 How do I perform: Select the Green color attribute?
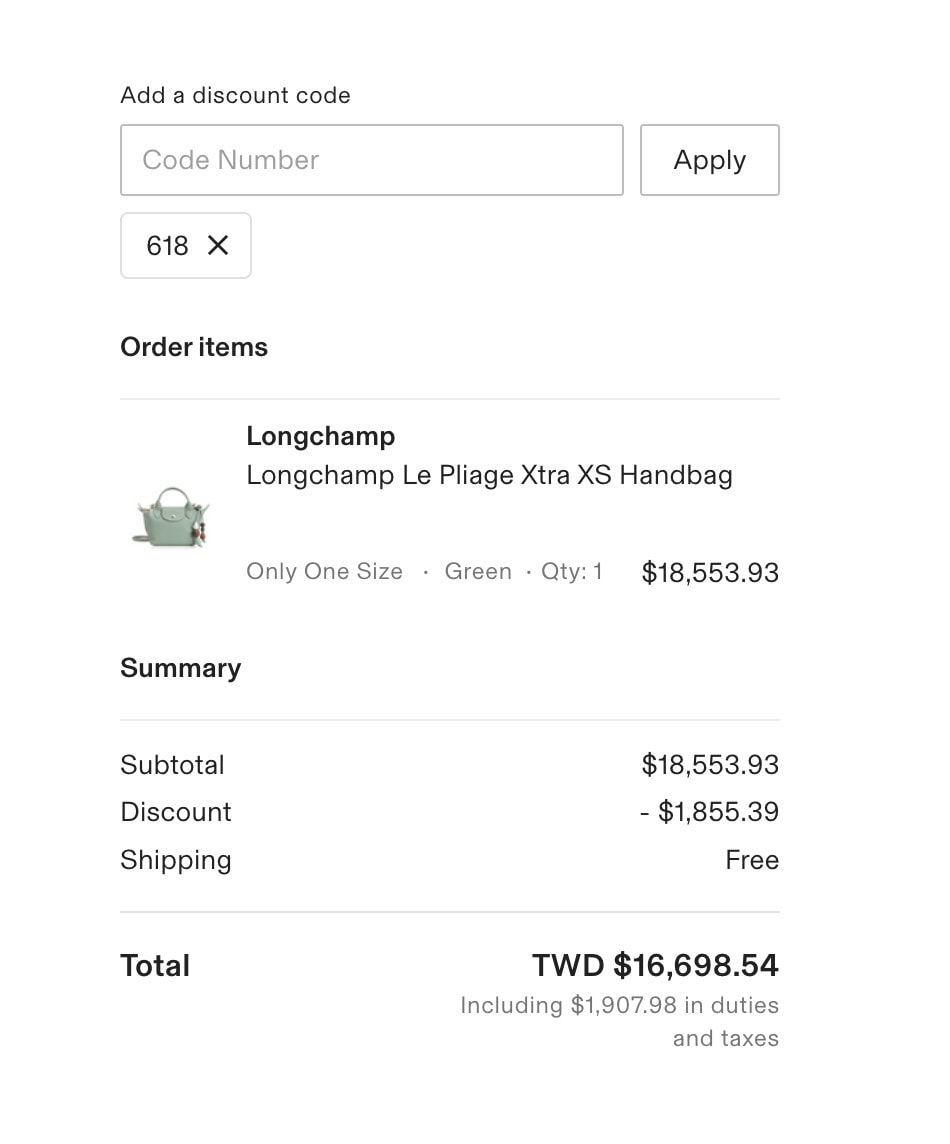pos(478,571)
